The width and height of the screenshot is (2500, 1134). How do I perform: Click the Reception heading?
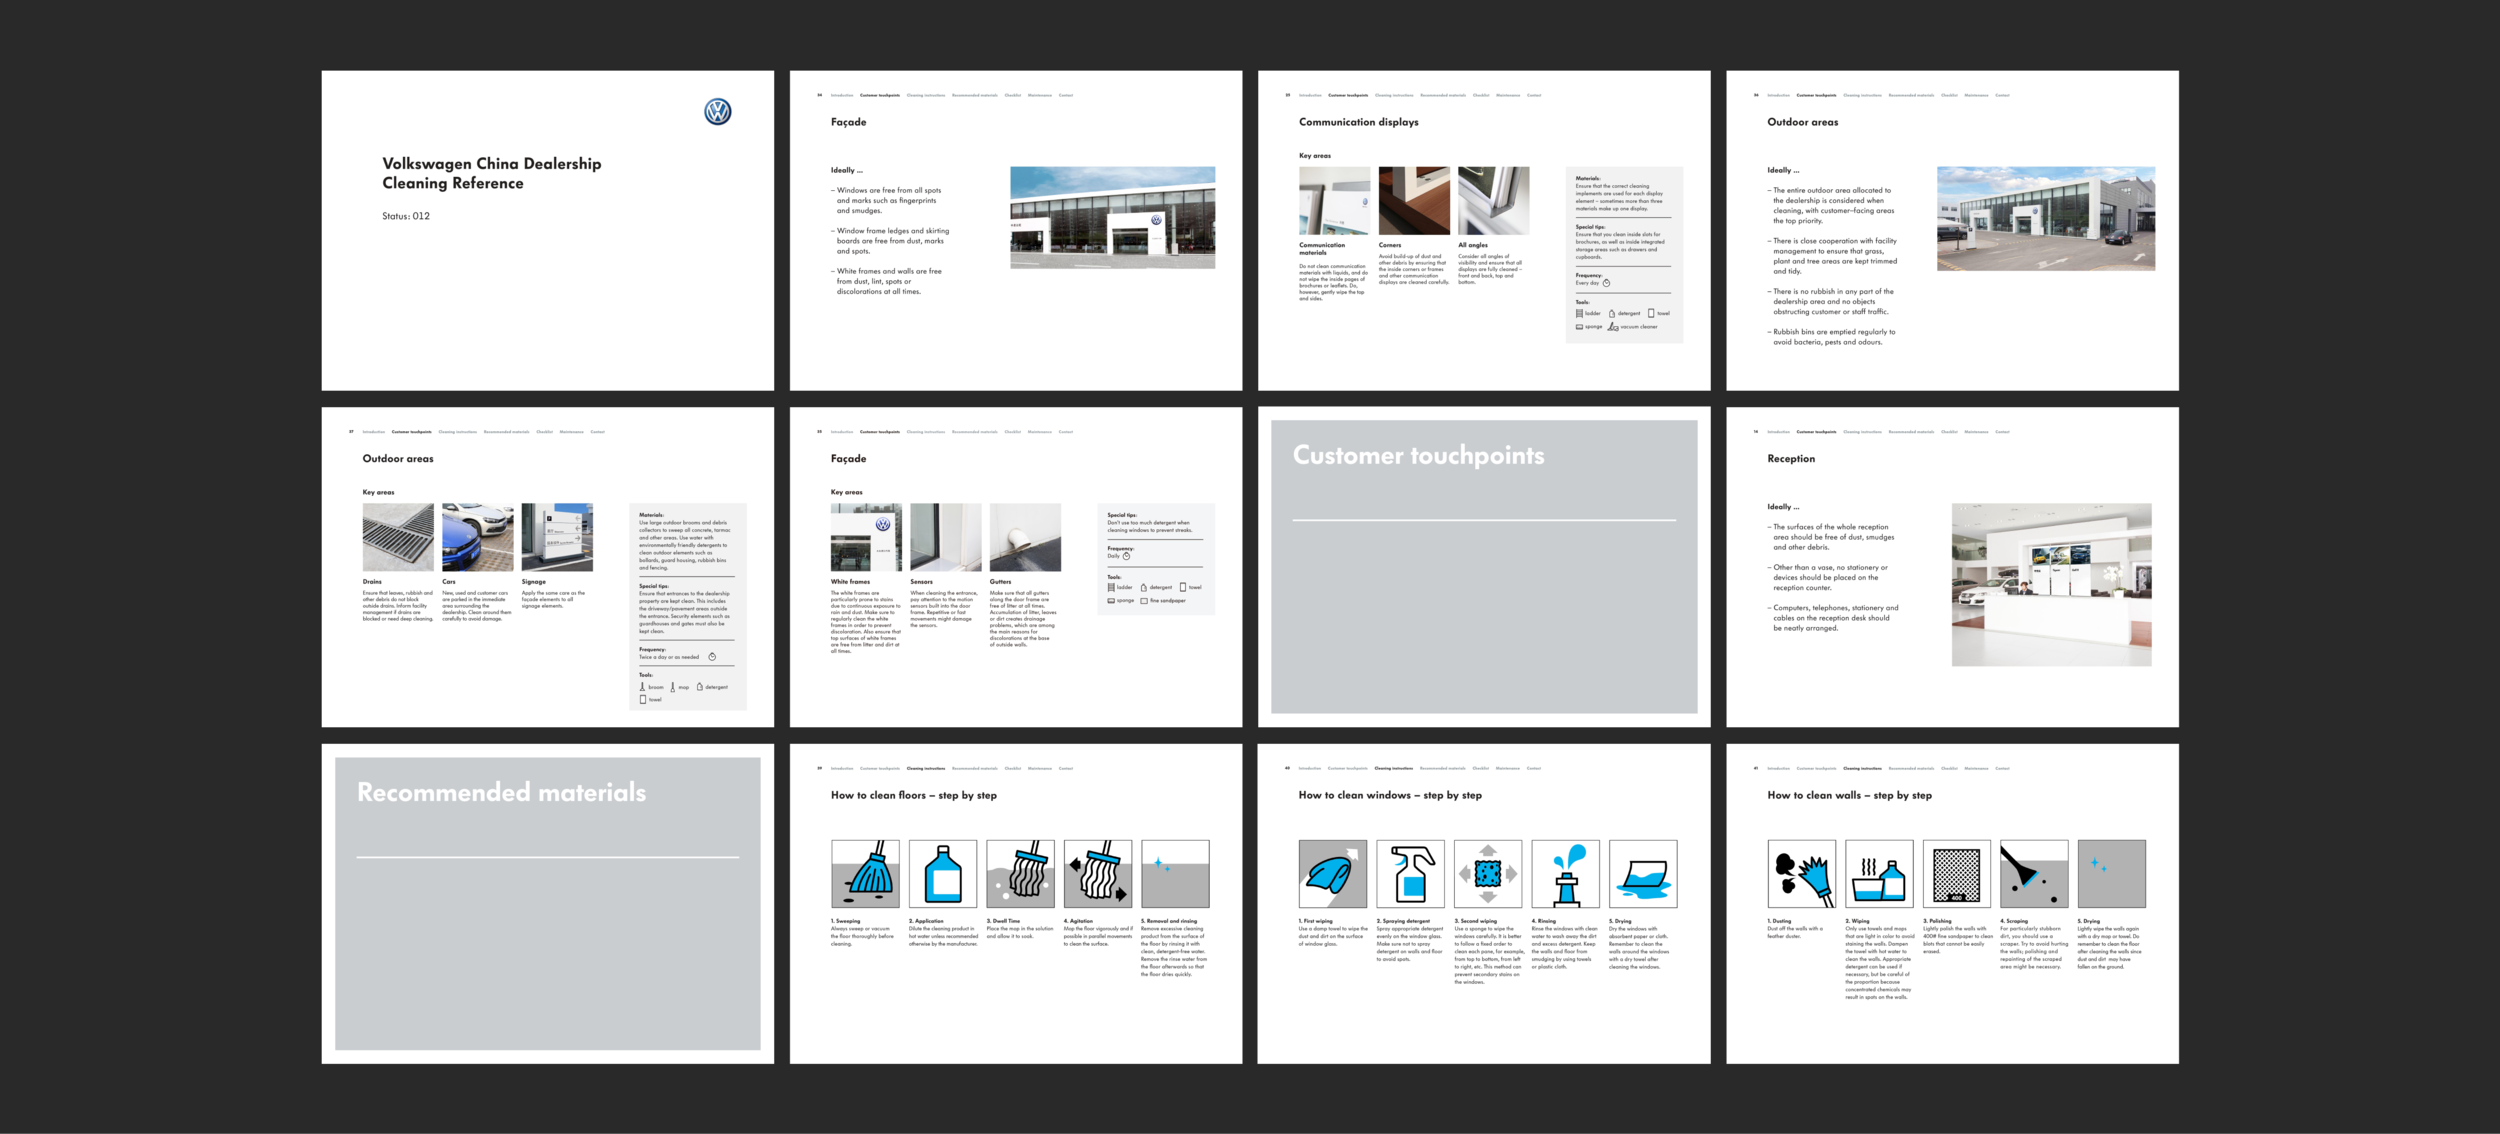coord(1791,459)
